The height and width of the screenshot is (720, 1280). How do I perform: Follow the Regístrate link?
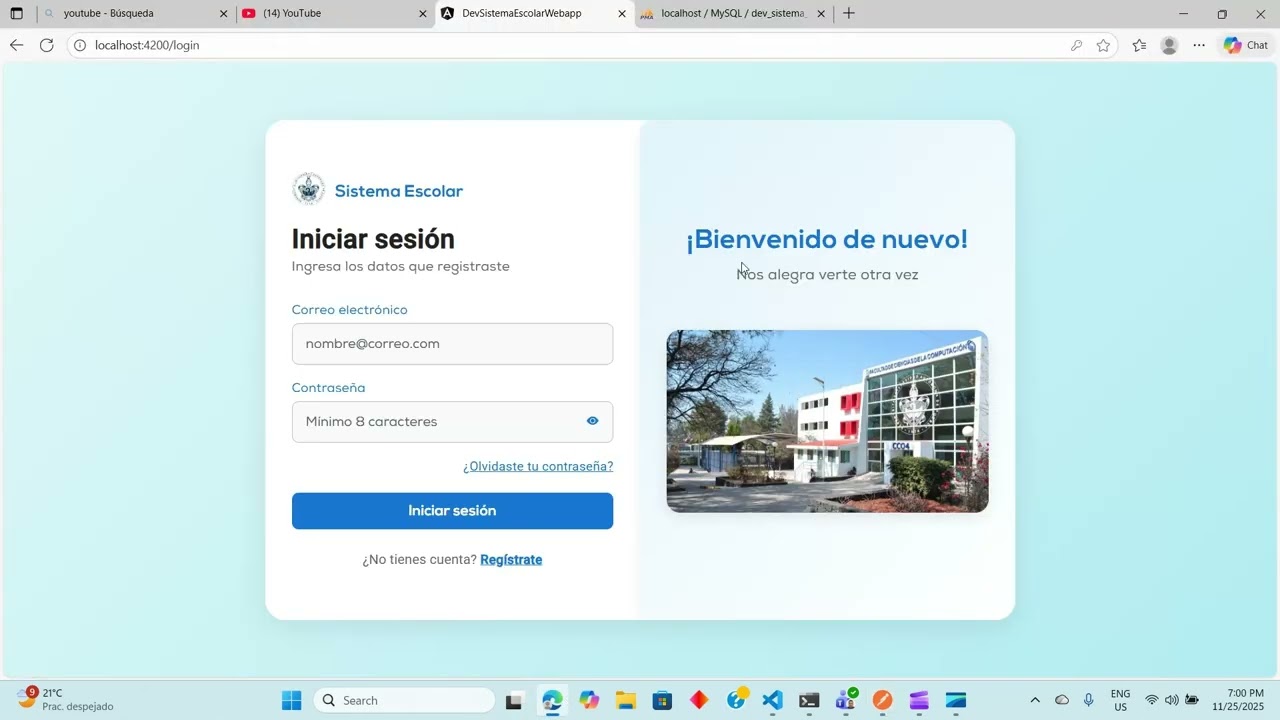pos(511,560)
